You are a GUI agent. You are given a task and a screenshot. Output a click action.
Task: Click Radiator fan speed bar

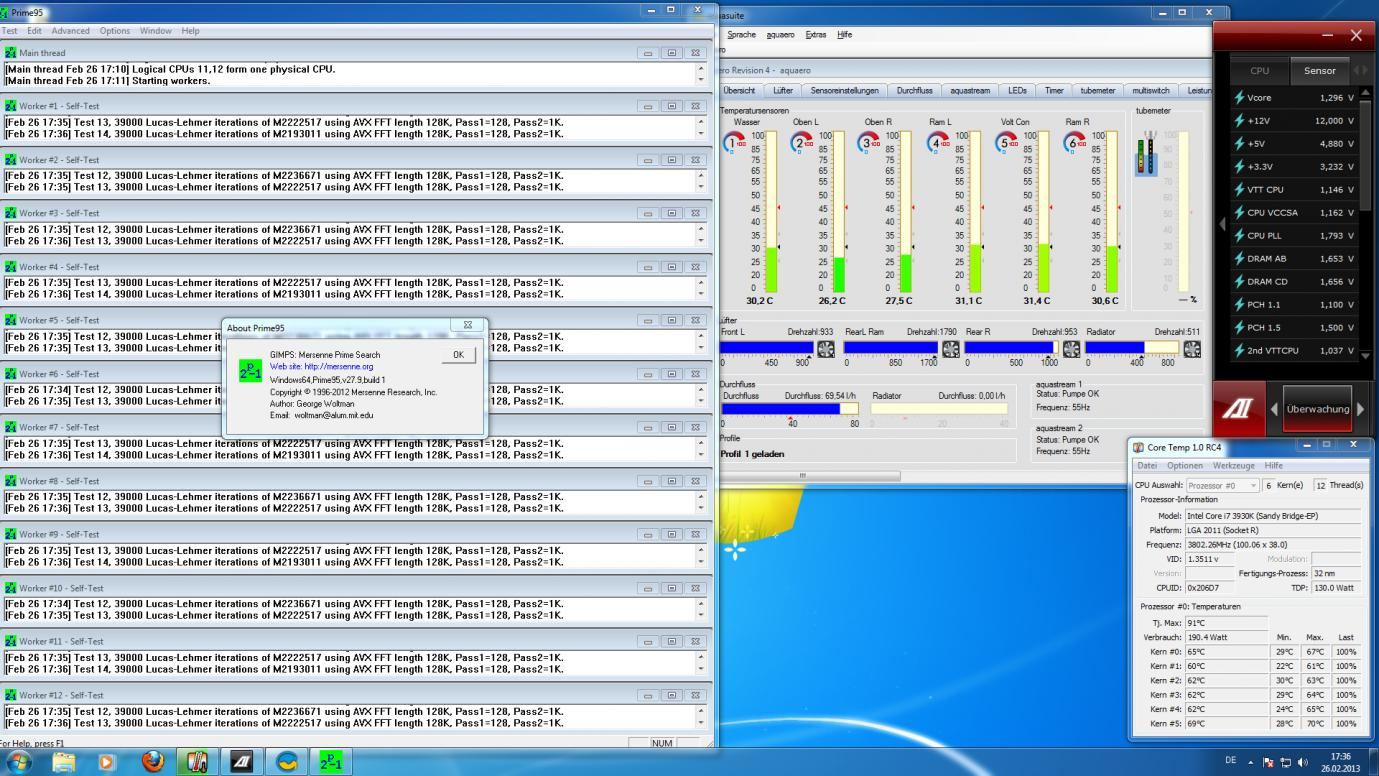pos(1132,348)
